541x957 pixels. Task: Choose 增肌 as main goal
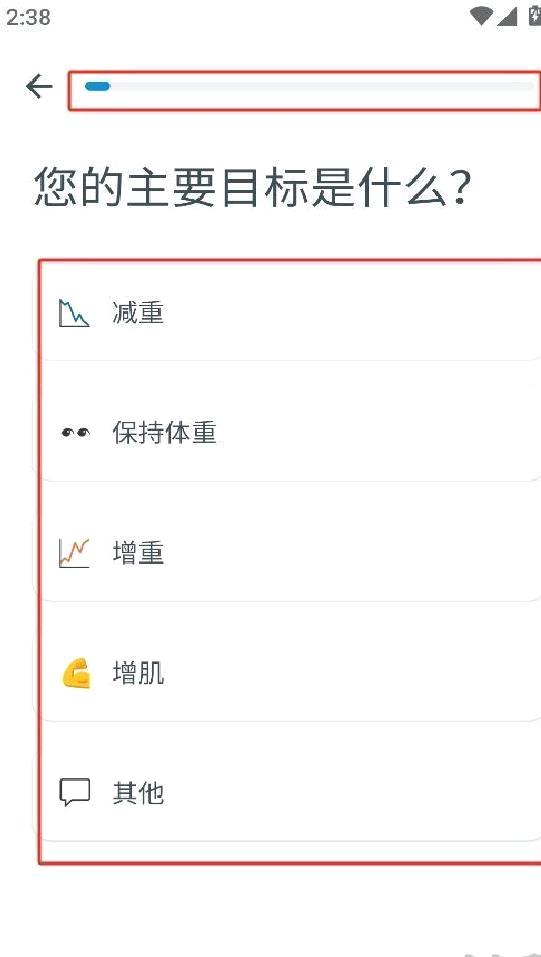tap(287, 673)
